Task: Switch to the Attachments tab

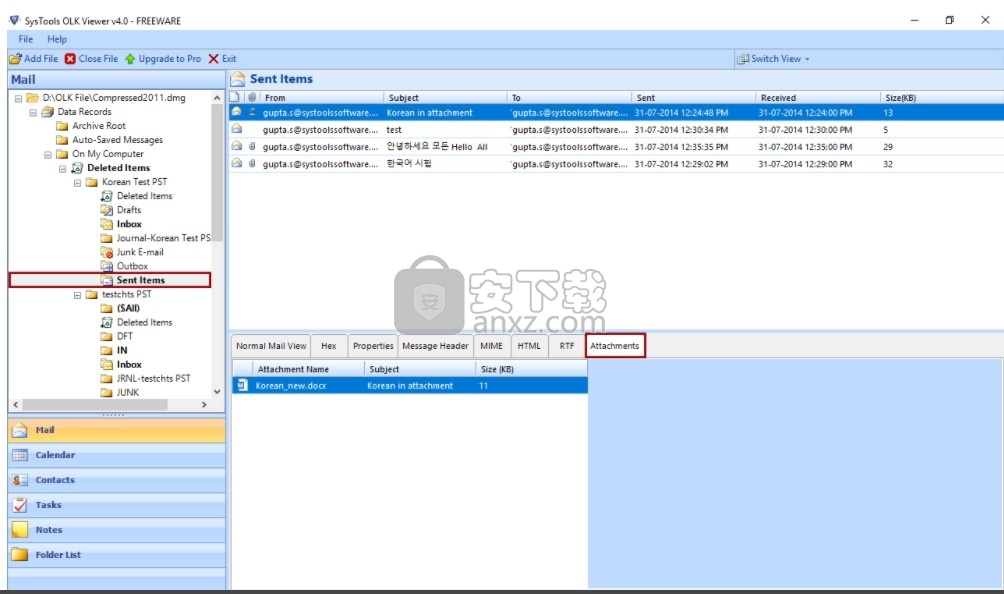Action: point(615,346)
